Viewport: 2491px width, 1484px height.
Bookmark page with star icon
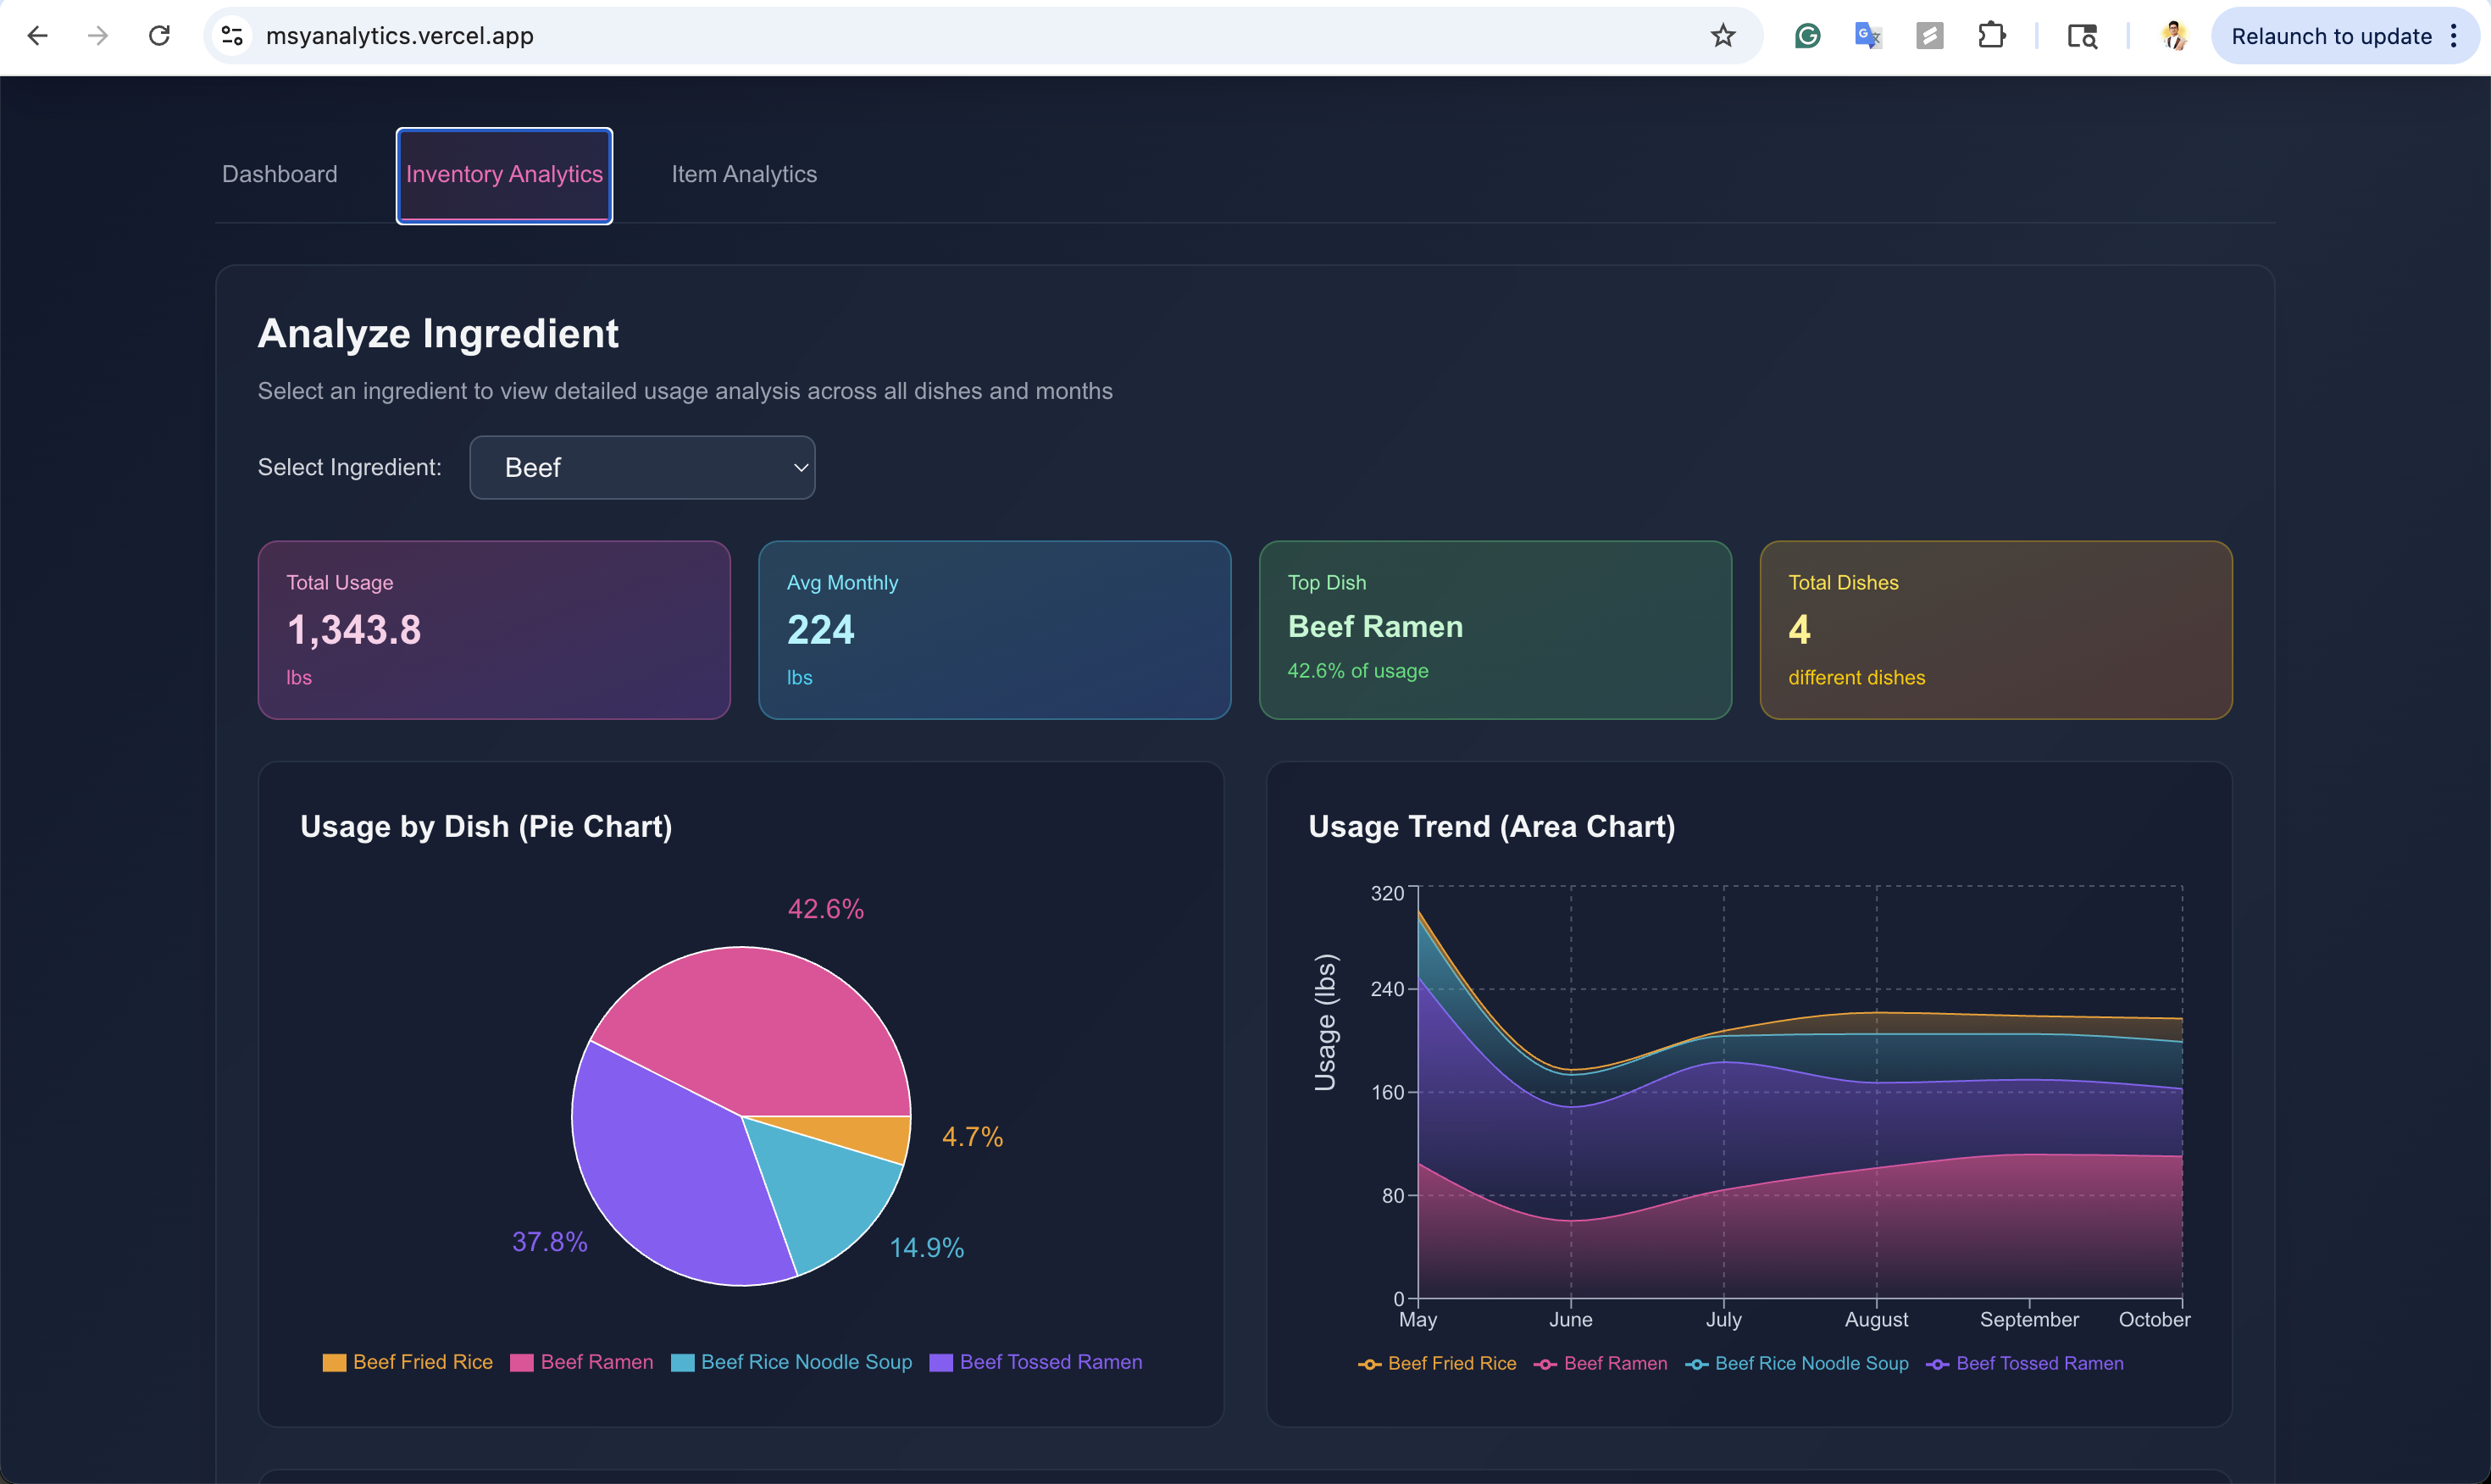pyautogui.click(x=1722, y=36)
